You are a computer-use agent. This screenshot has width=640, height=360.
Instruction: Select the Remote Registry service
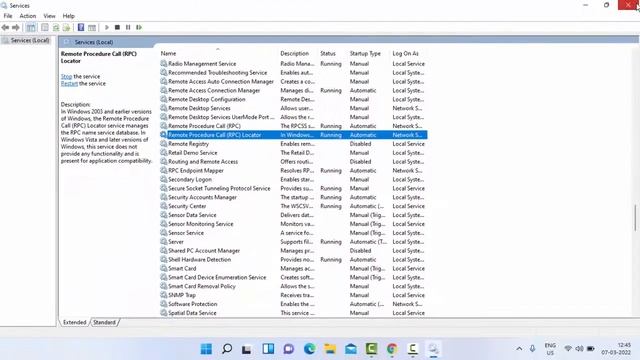click(x=293, y=144)
